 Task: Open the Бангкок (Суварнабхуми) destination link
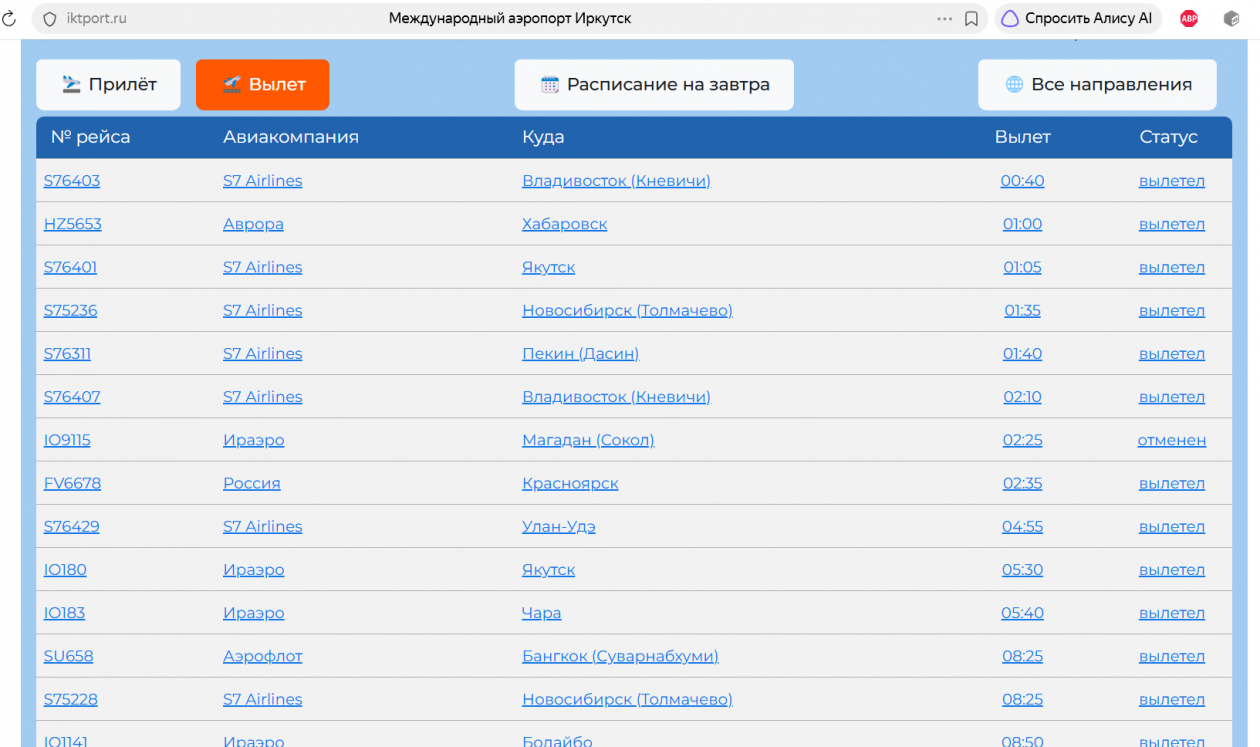620,656
